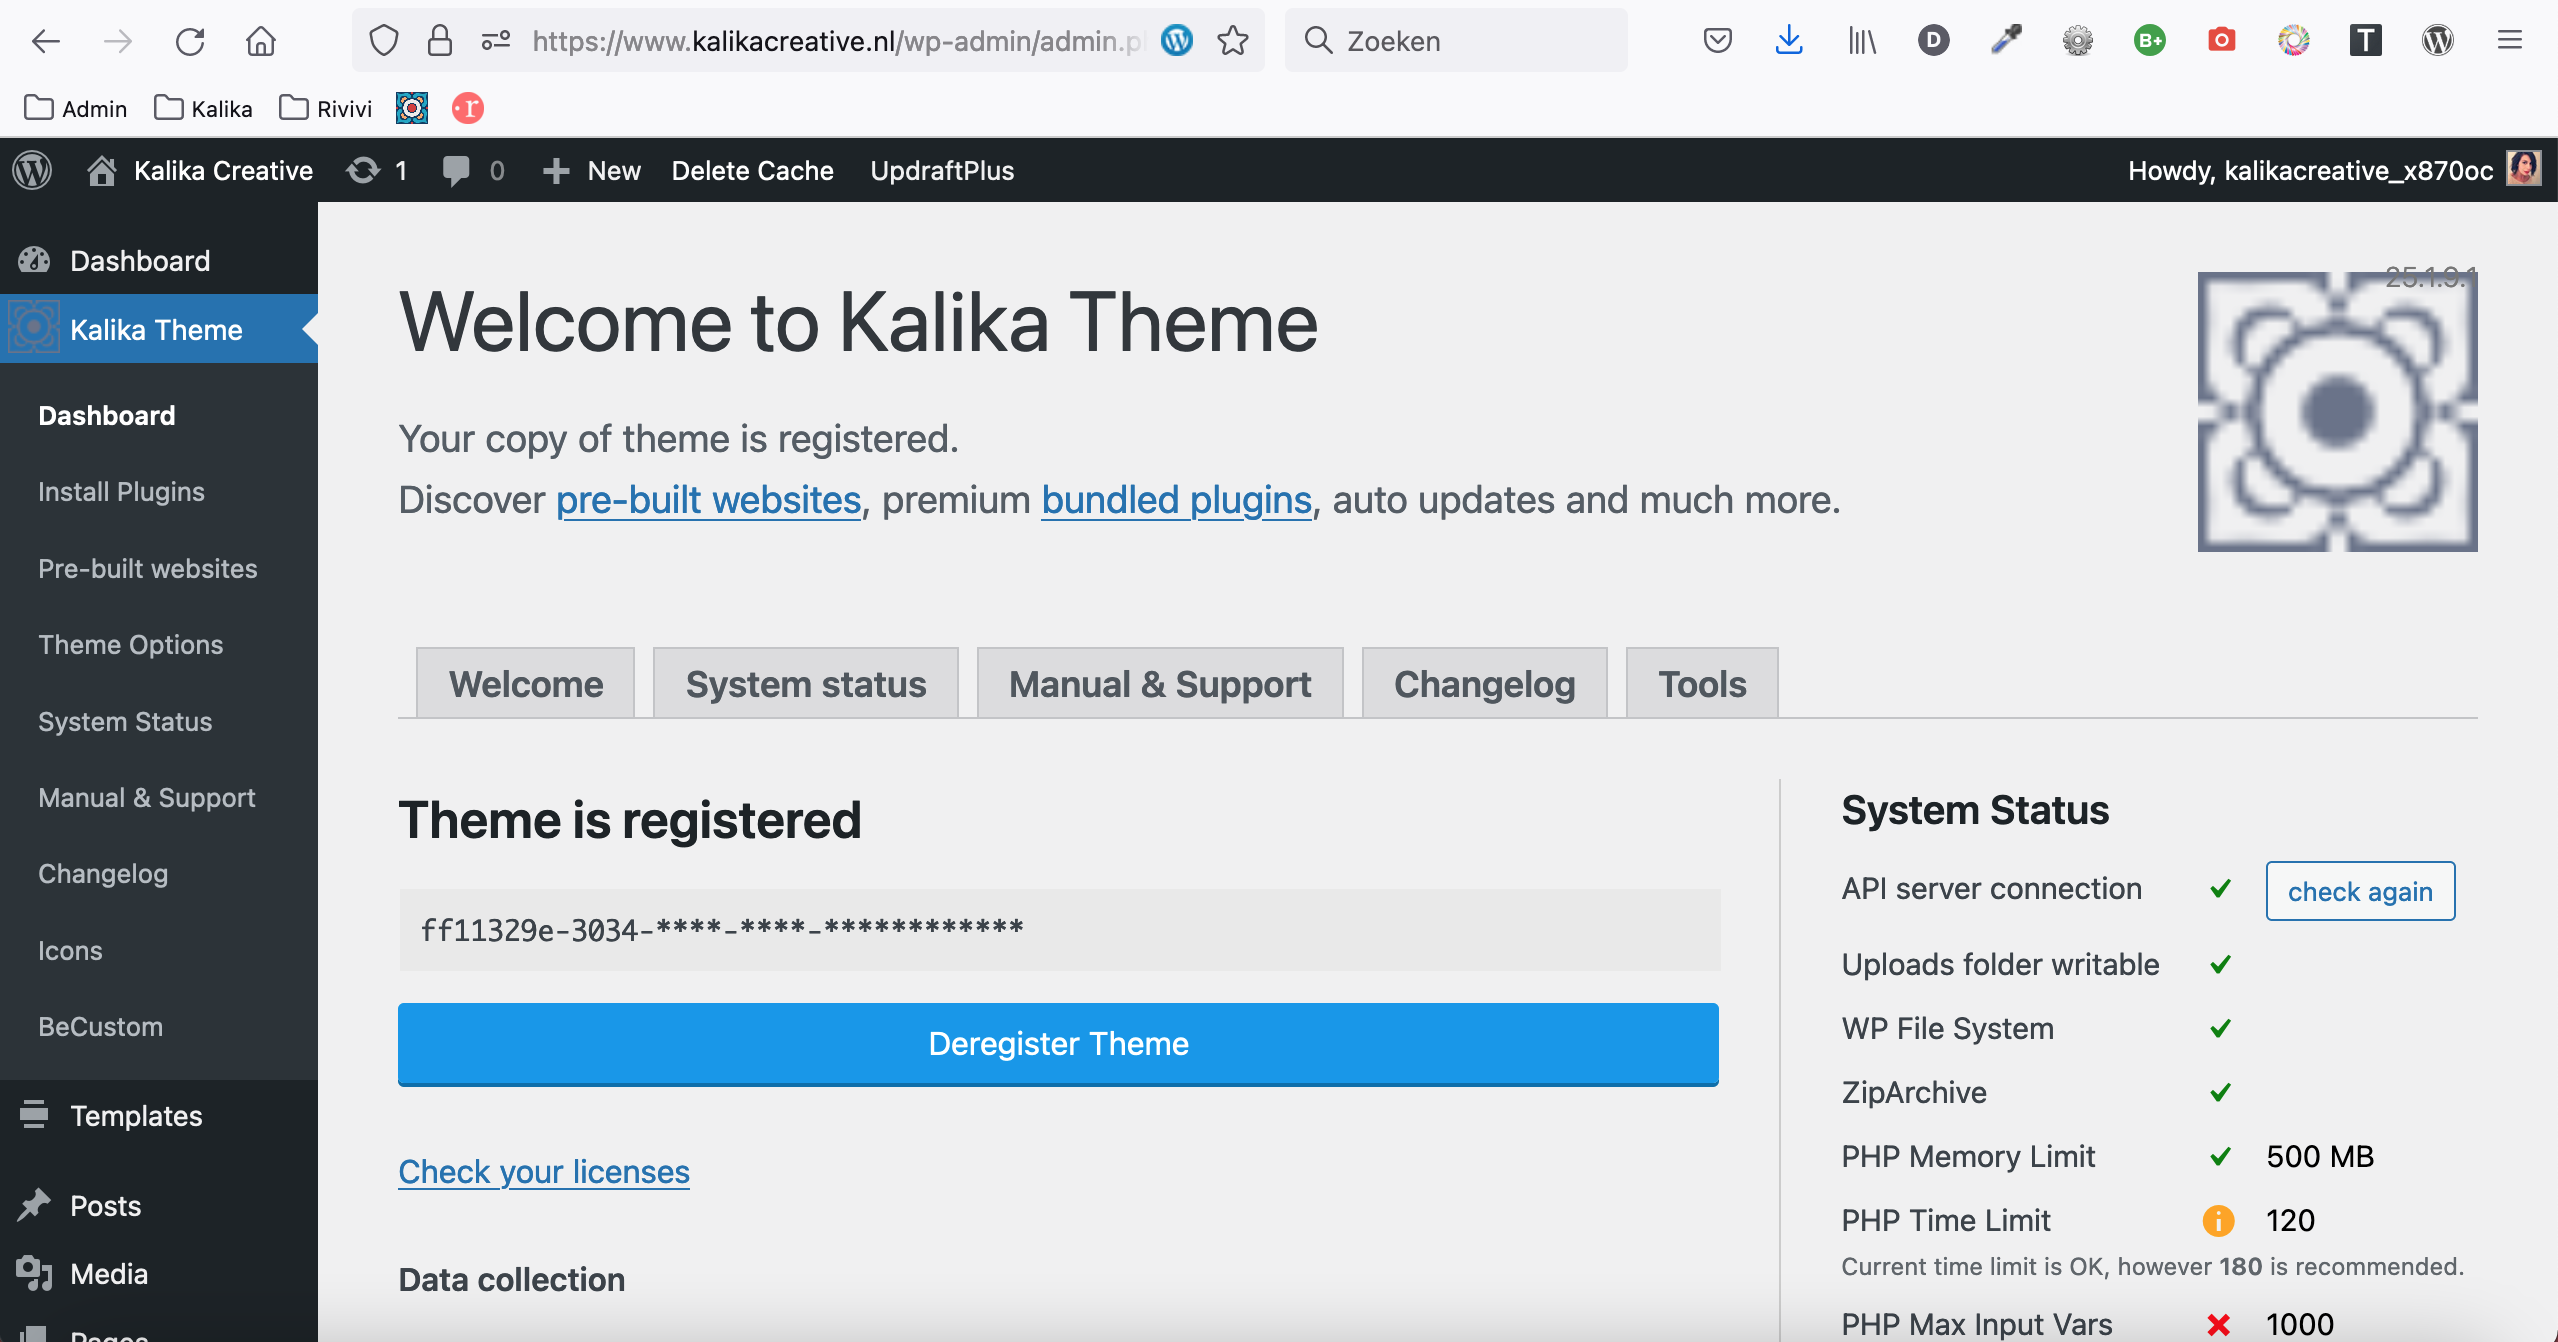
Task: Open the Admin bookmarks folder
Action: click(76, 108)
